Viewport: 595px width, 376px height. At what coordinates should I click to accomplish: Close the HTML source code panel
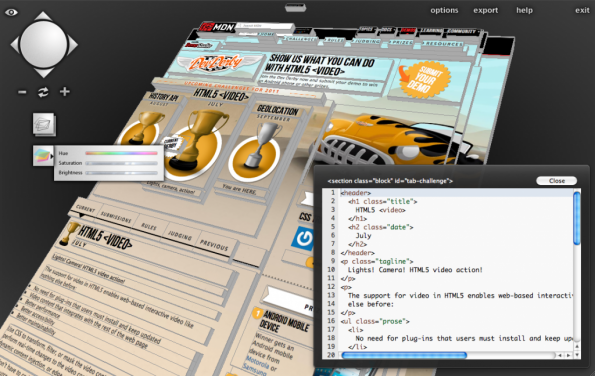click(557, 181)
